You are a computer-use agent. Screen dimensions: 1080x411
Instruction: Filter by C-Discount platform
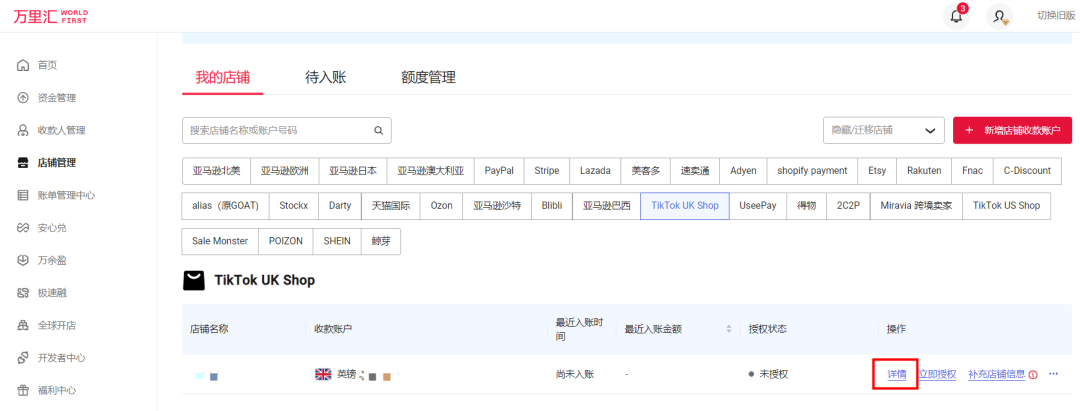click(x=1027, y=171)
